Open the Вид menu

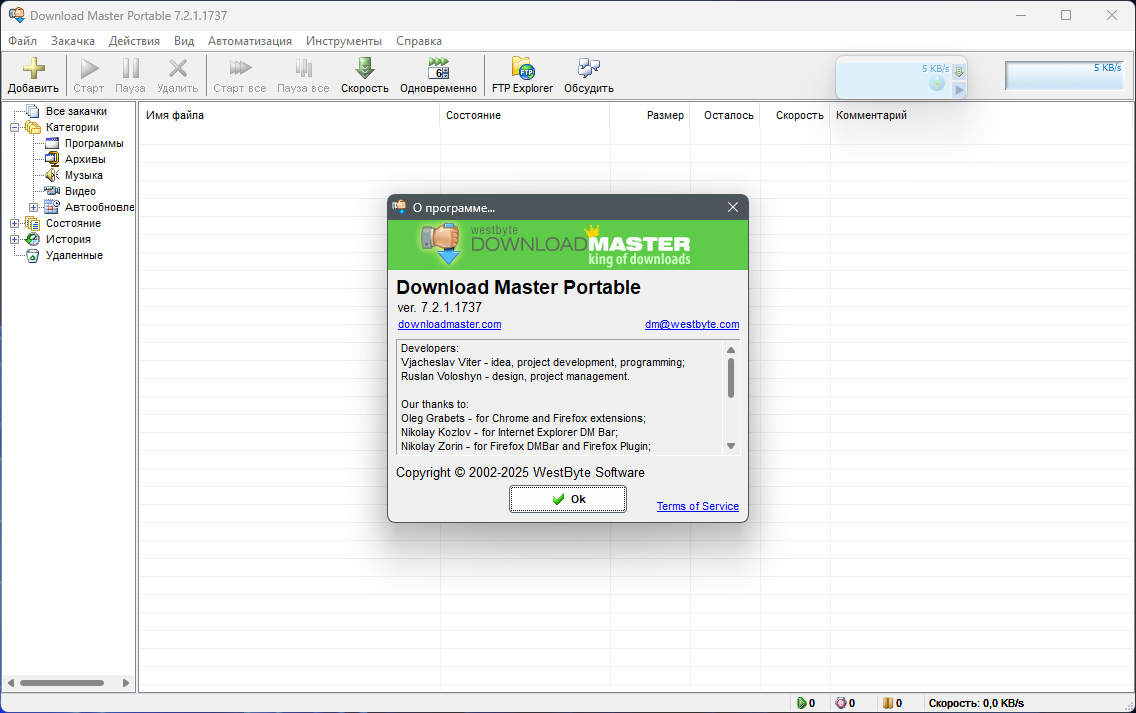pyautogui.click(x=184, y=41)
